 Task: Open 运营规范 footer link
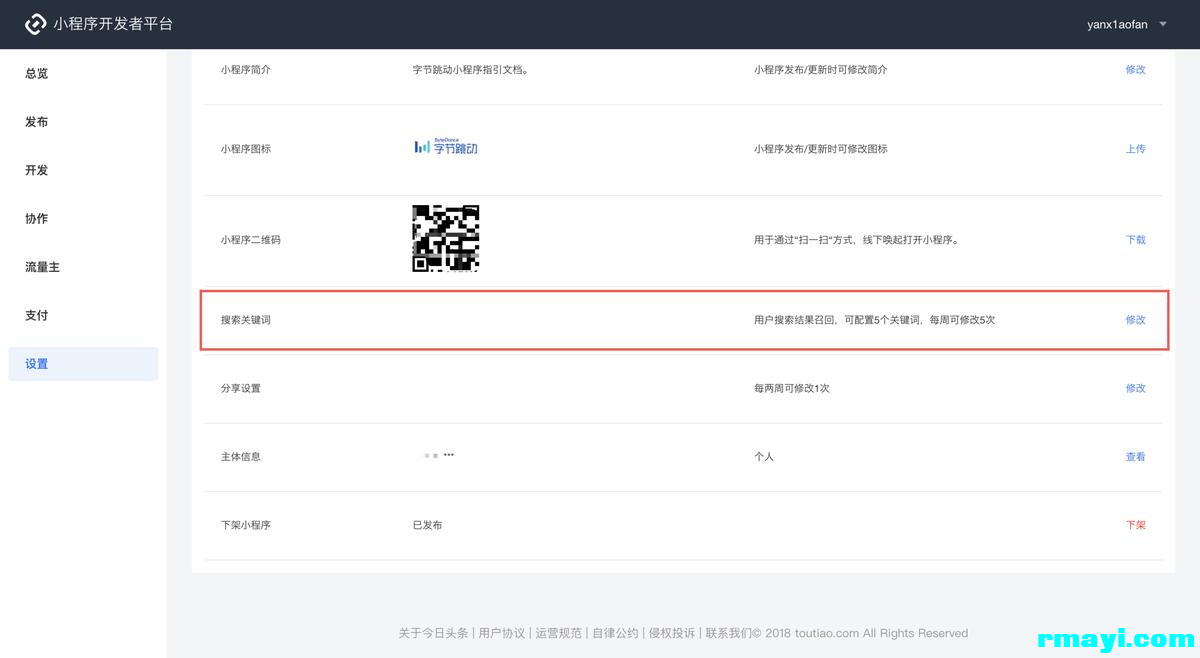pos(558,633)
